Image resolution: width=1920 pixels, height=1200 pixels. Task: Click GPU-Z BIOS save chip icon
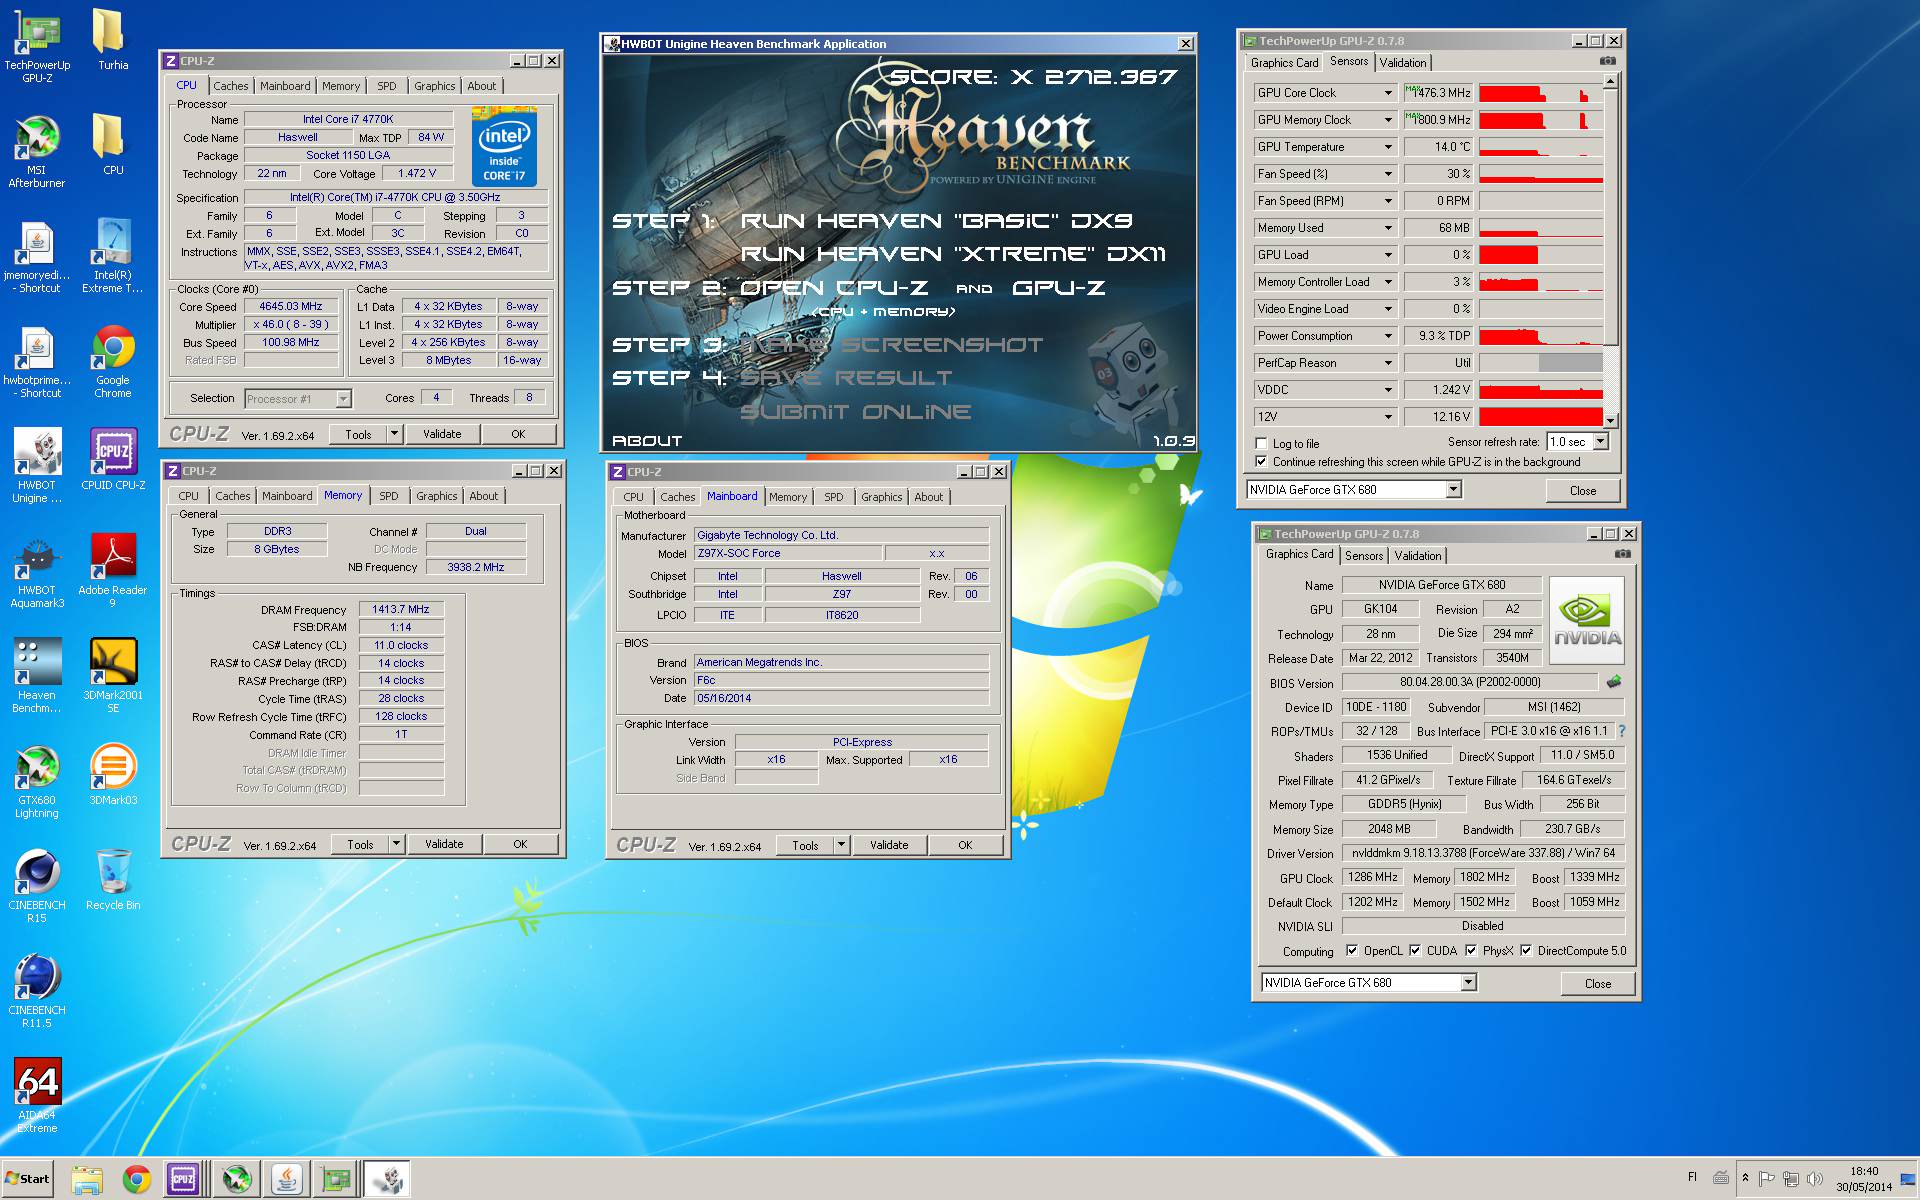[1613, 682]
